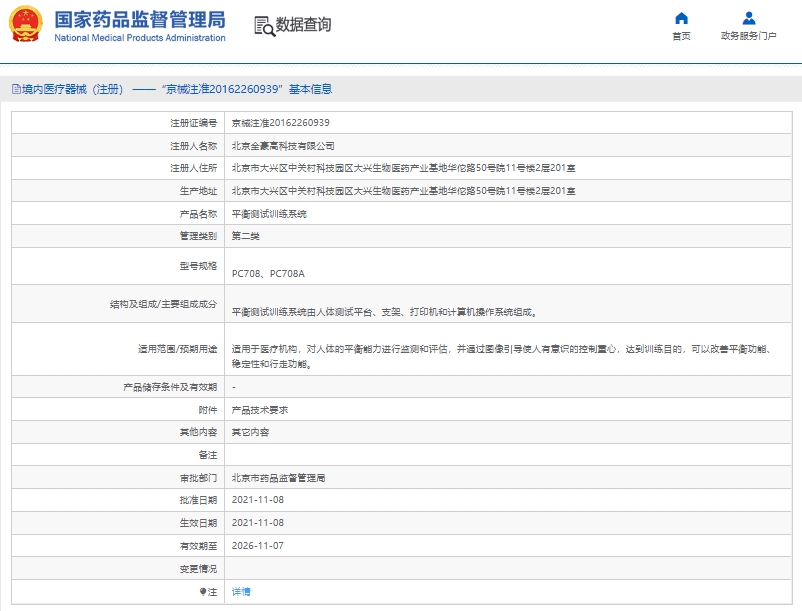The image size is (802, 611).
Task: Click 生效日期 value 2021-11-08
Action: pos(258,523)
